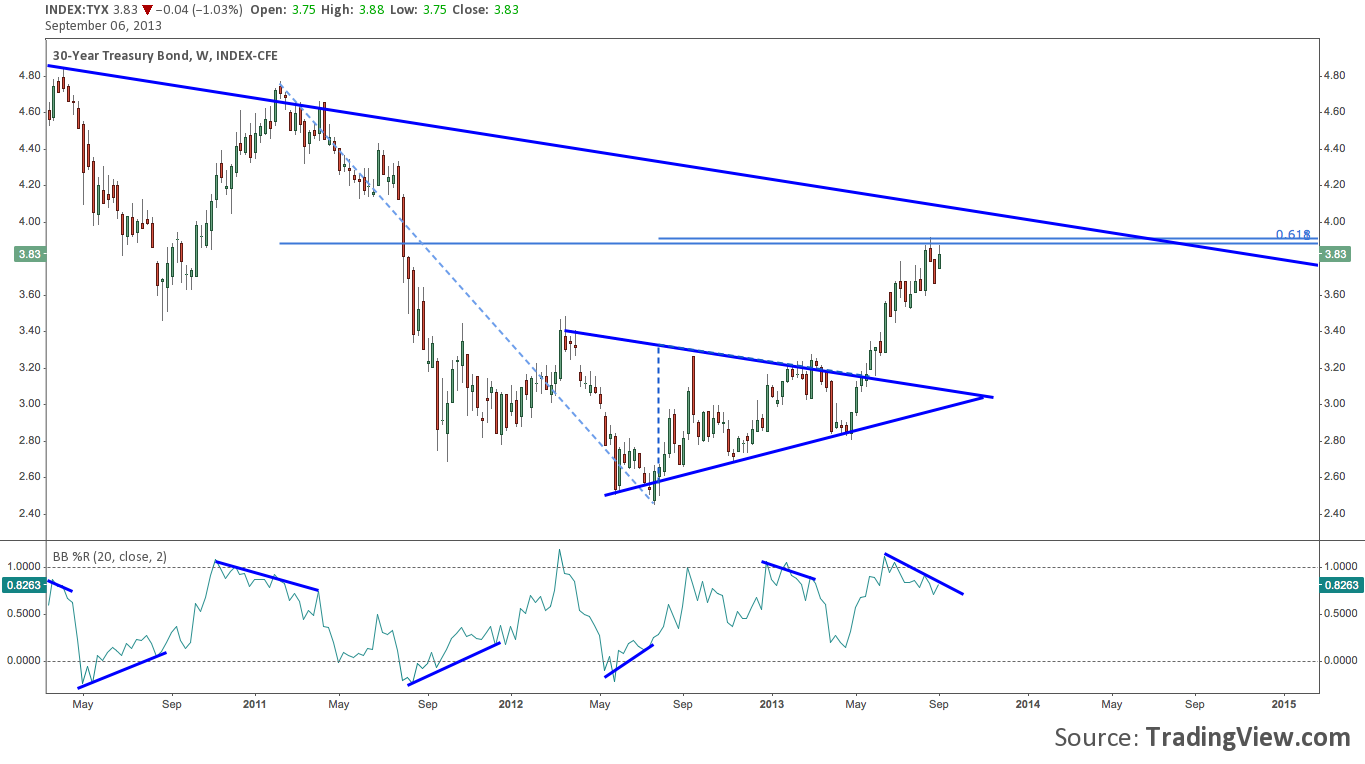This screenshot has height=764, width=1365.
Task: Click the 1.0000 label on the right indicator axis
Action: pyautogui.click(x=1340, y=566)
